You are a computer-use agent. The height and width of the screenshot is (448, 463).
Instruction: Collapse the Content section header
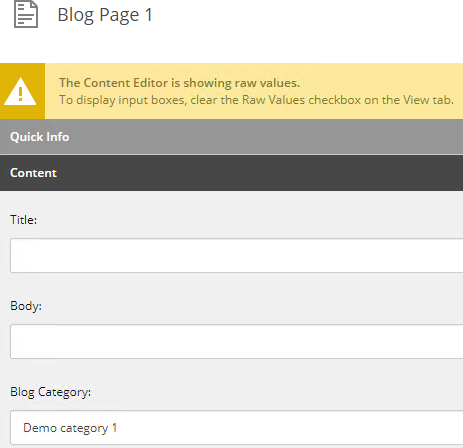[x=231, y=173]
